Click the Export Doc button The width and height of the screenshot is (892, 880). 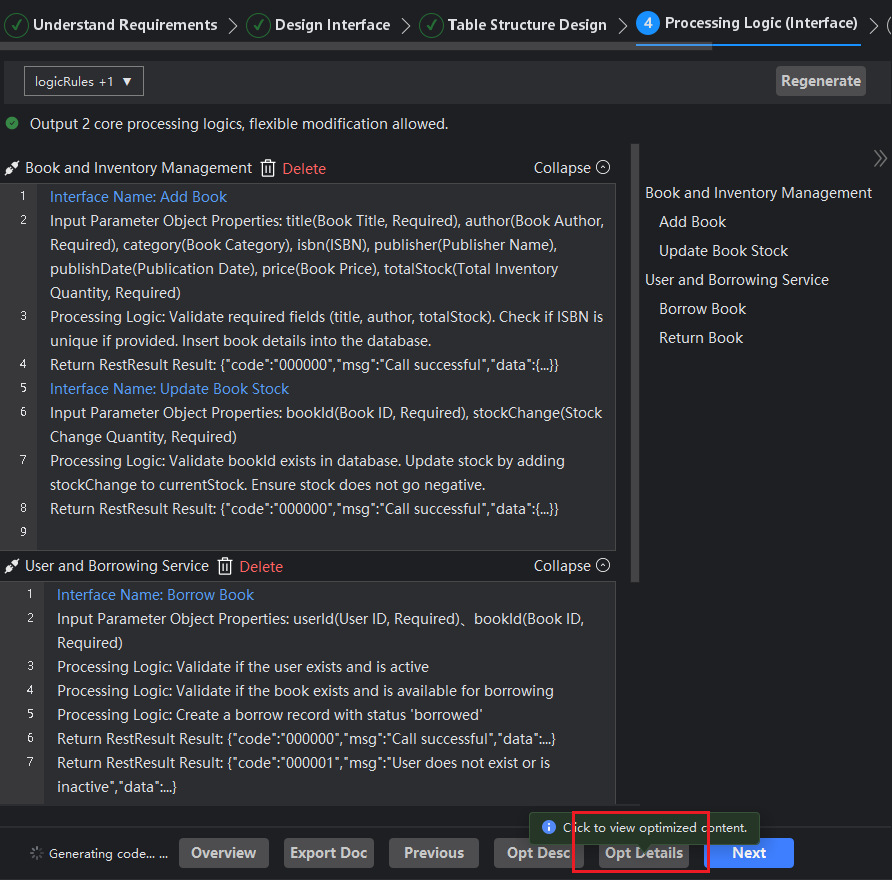click(x=329, y=853)
